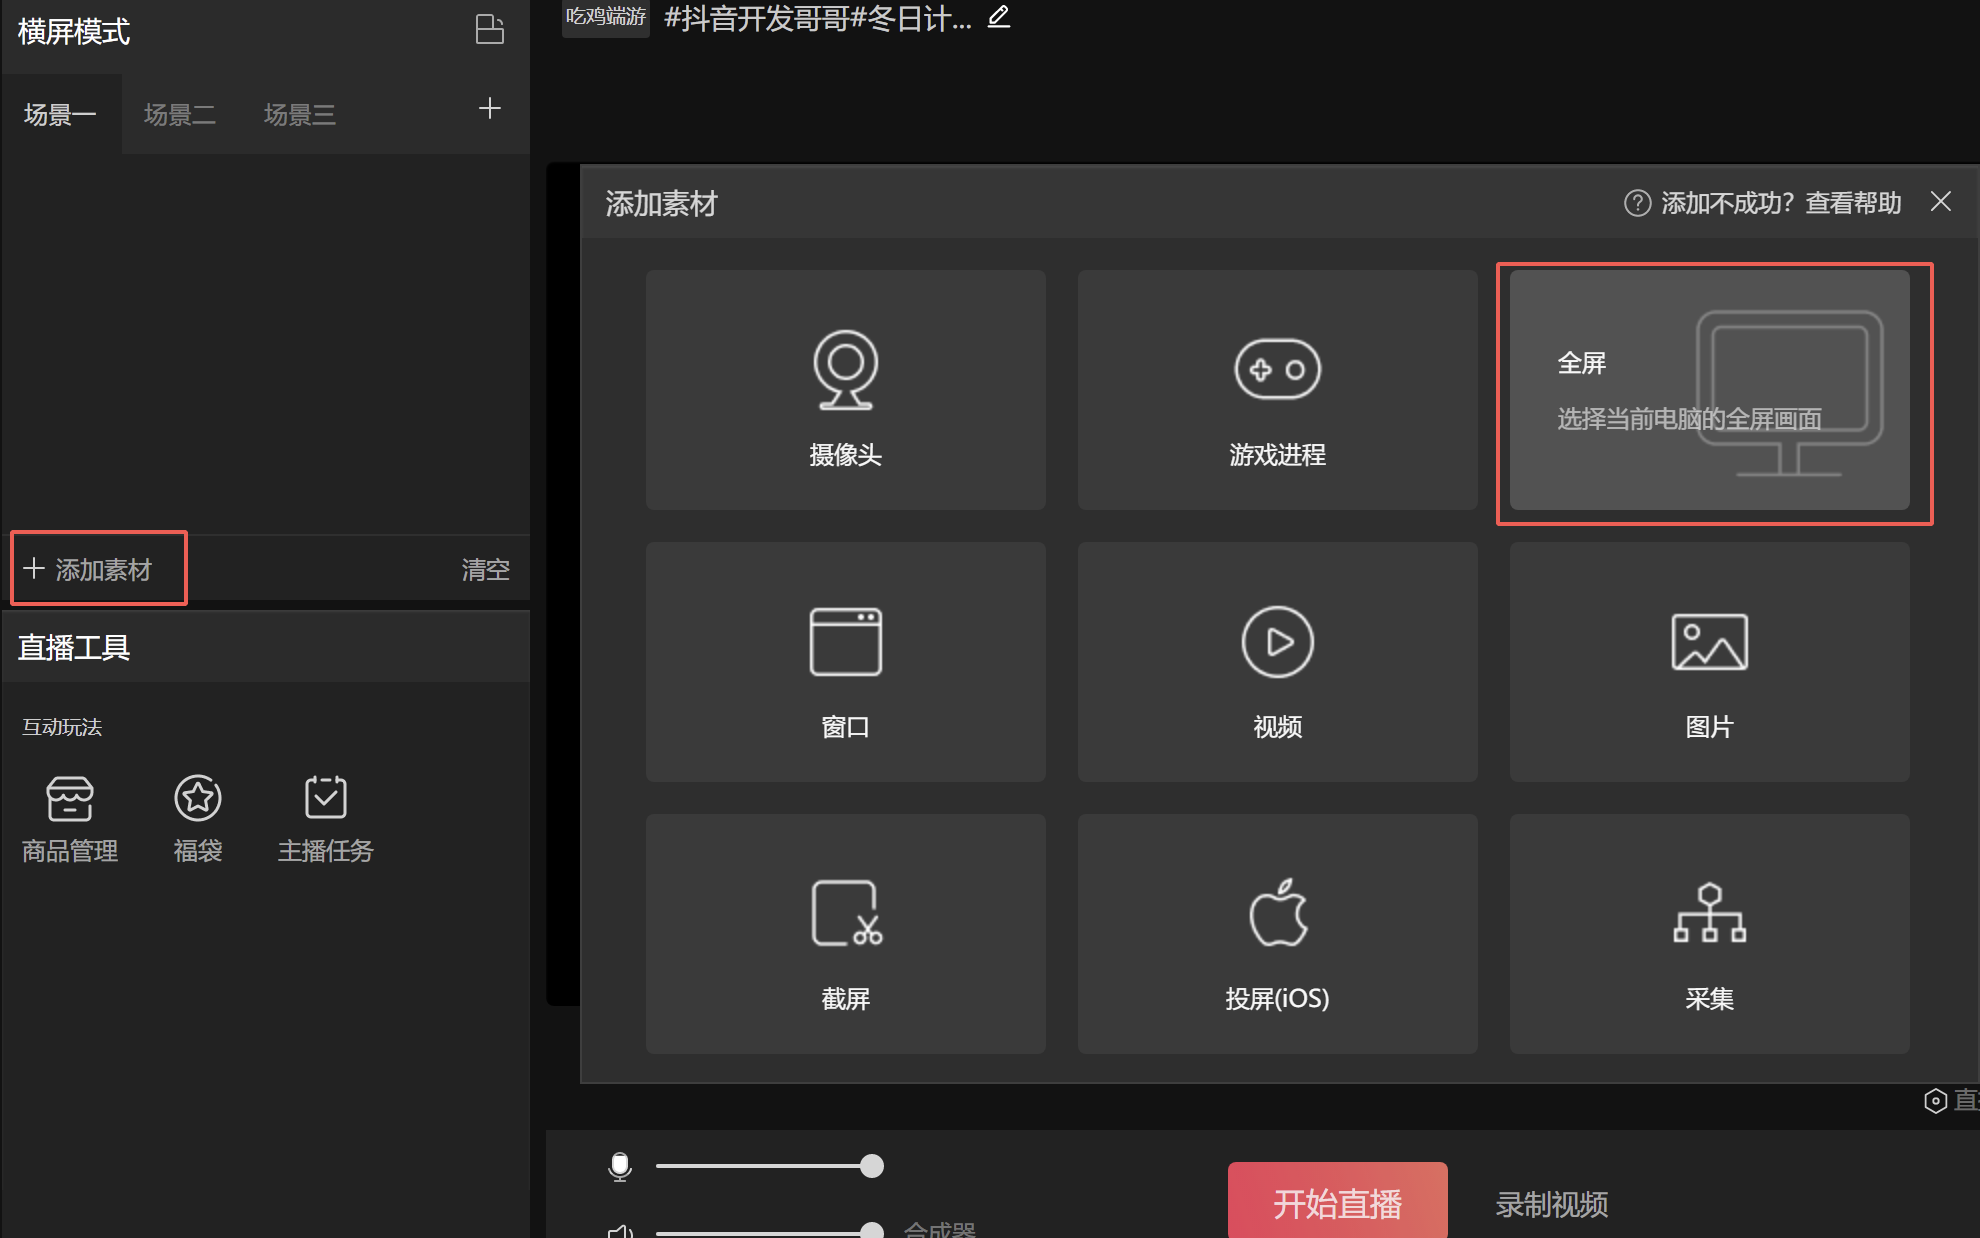Image resolution: width=1980 pixels, height=1238 pixels.
Task: Click the 添加素材 button
Action: pos(98,569)
